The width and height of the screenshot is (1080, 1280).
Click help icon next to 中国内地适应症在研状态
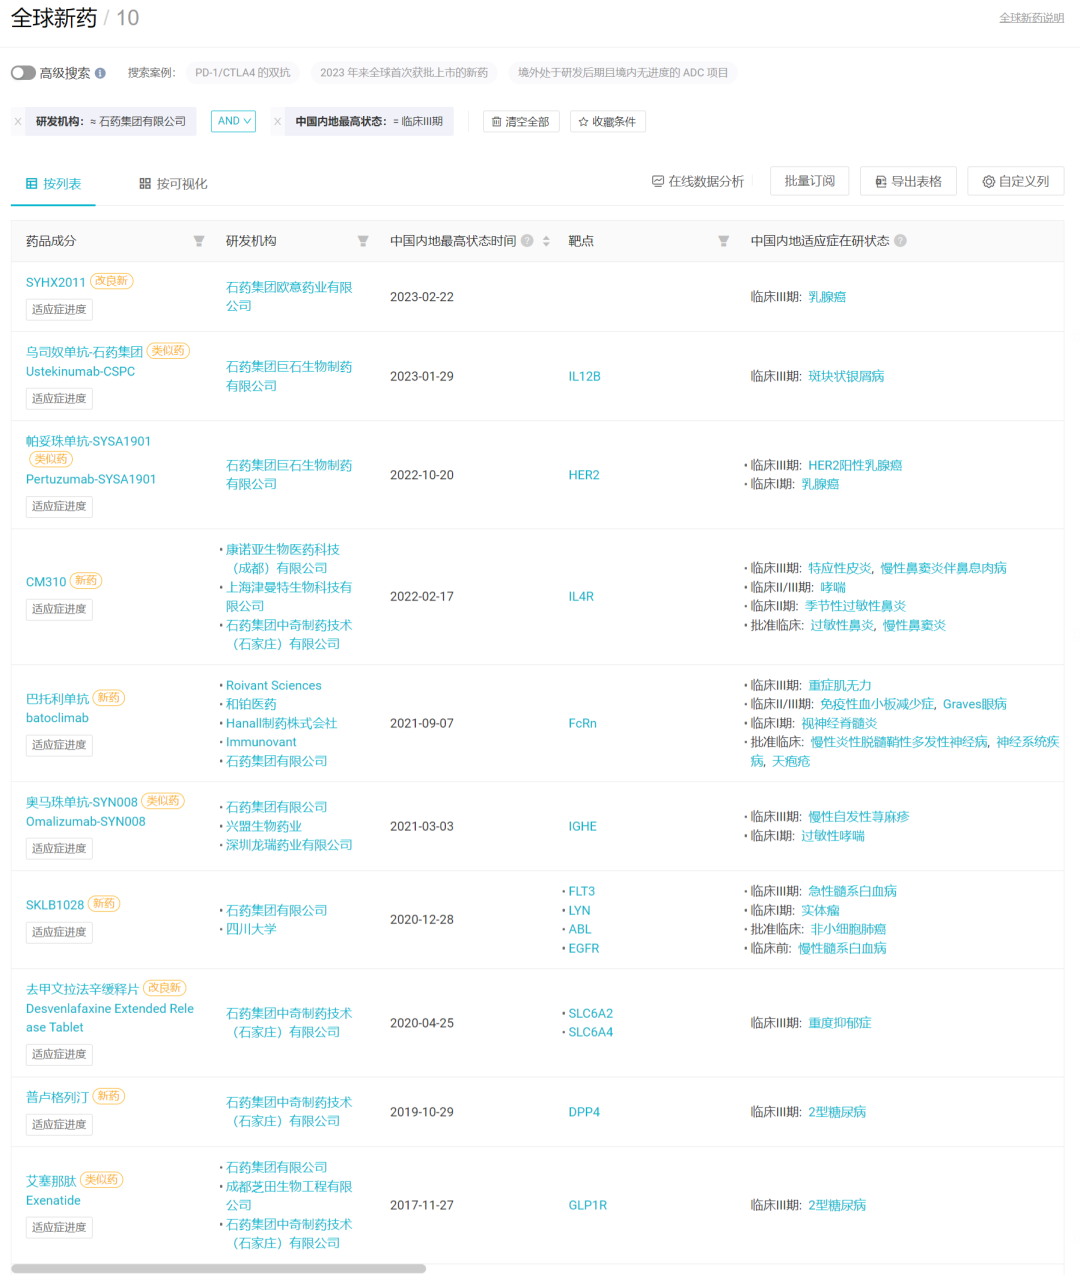[900, 241]
